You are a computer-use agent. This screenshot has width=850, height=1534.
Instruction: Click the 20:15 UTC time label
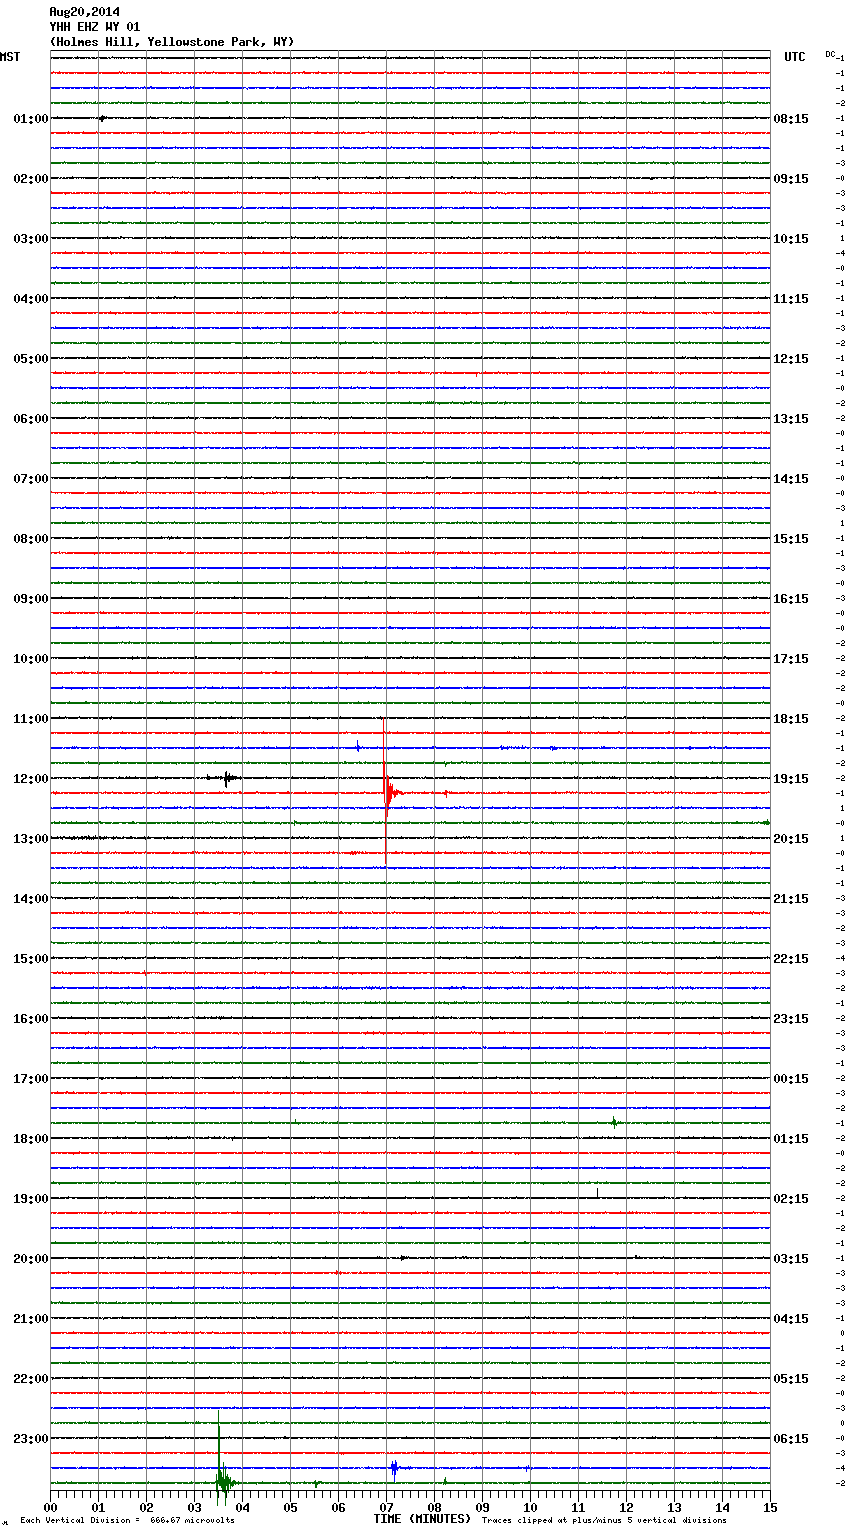pos(791,839)
